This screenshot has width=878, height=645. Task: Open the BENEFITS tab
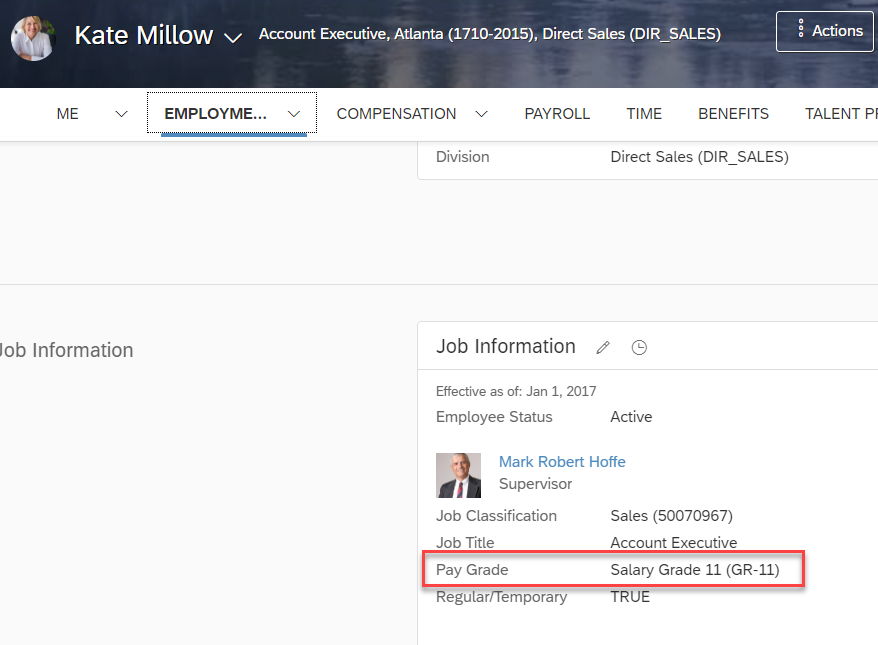click(x=733, y=114)
